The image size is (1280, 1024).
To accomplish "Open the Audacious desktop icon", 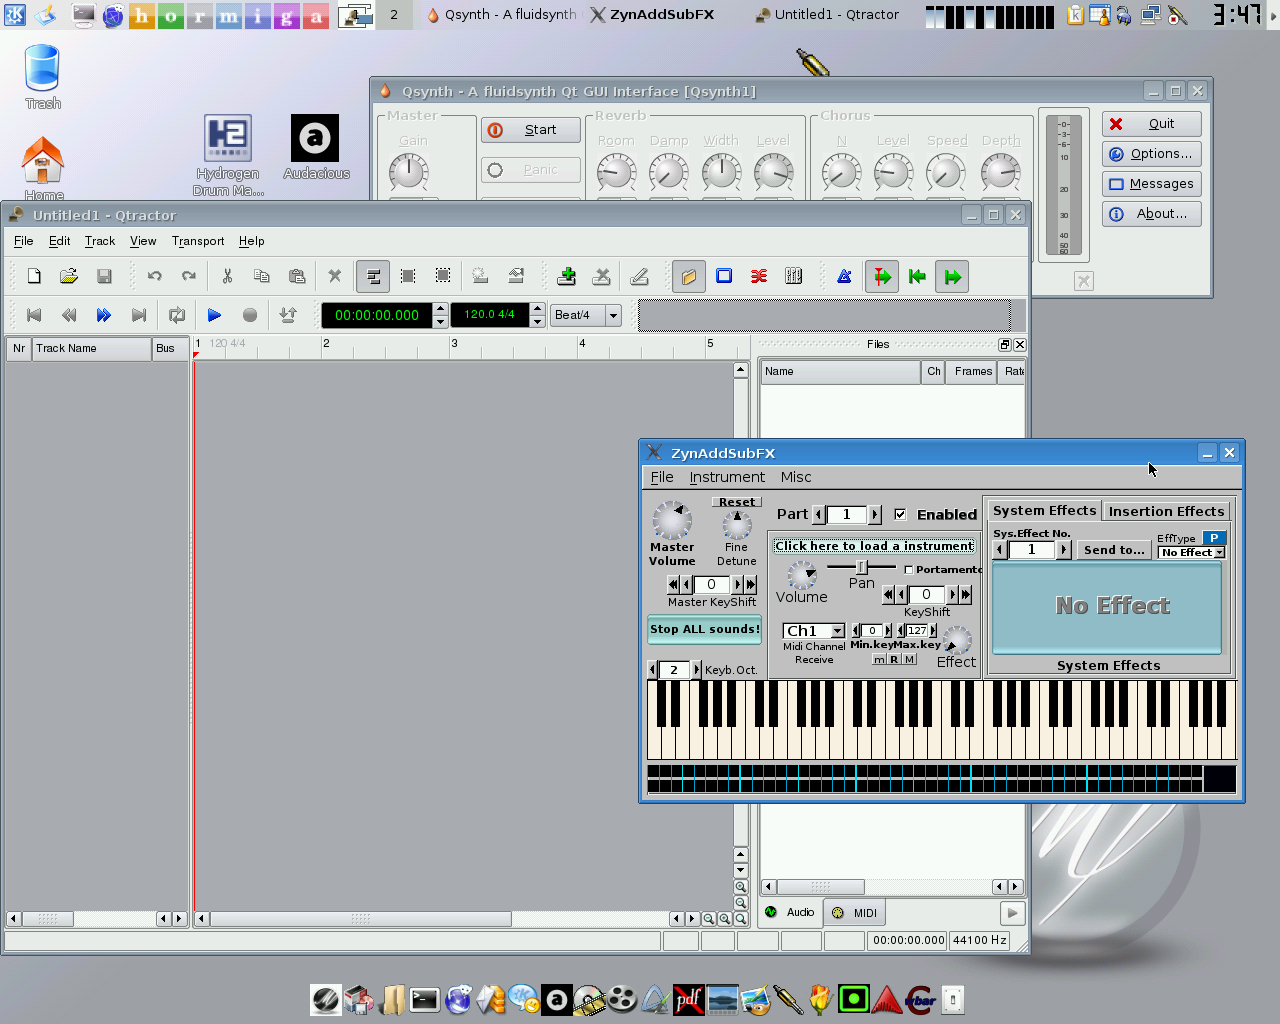I will point(316,147).
